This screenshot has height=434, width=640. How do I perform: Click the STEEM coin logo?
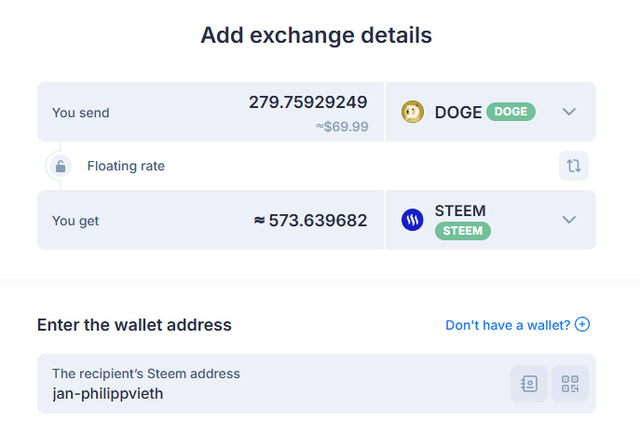click(413, 220)
